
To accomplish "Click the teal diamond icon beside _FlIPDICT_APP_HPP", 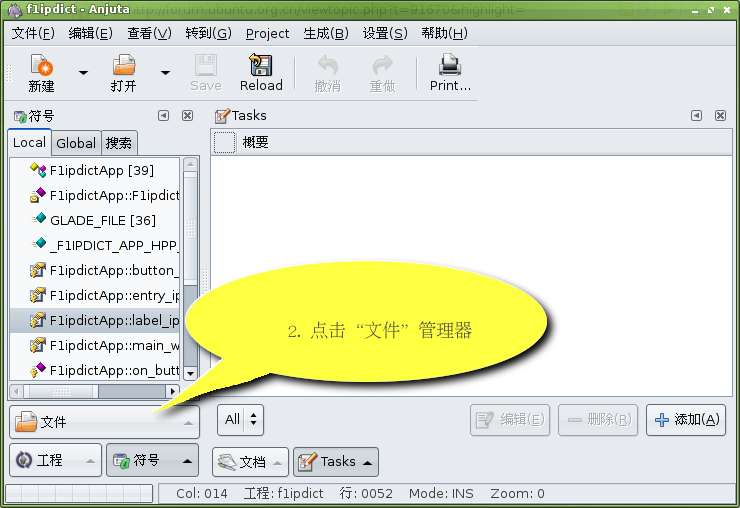I will pyautogui.click(x=39, y=243).
